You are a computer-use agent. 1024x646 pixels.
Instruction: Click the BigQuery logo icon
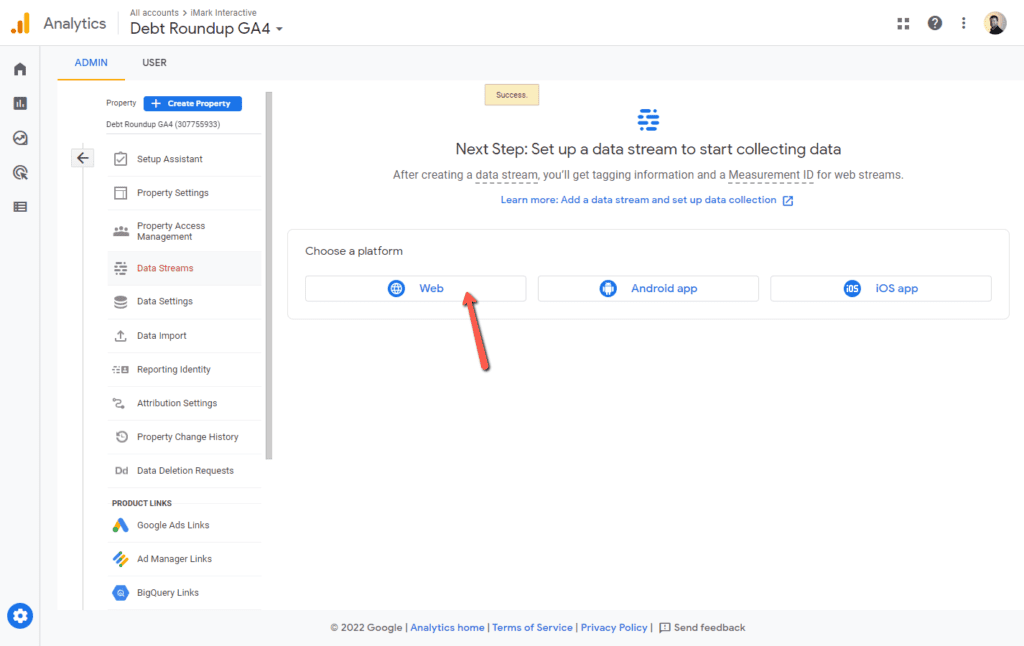point(120,592)
